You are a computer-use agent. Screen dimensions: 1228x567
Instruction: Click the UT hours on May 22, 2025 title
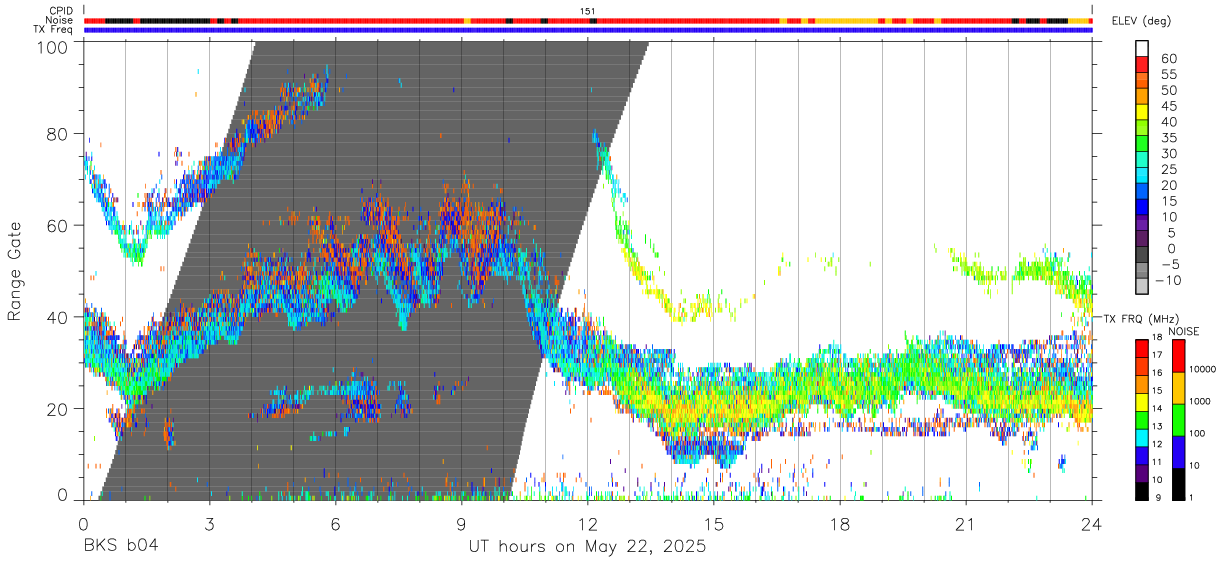[588, 547]
